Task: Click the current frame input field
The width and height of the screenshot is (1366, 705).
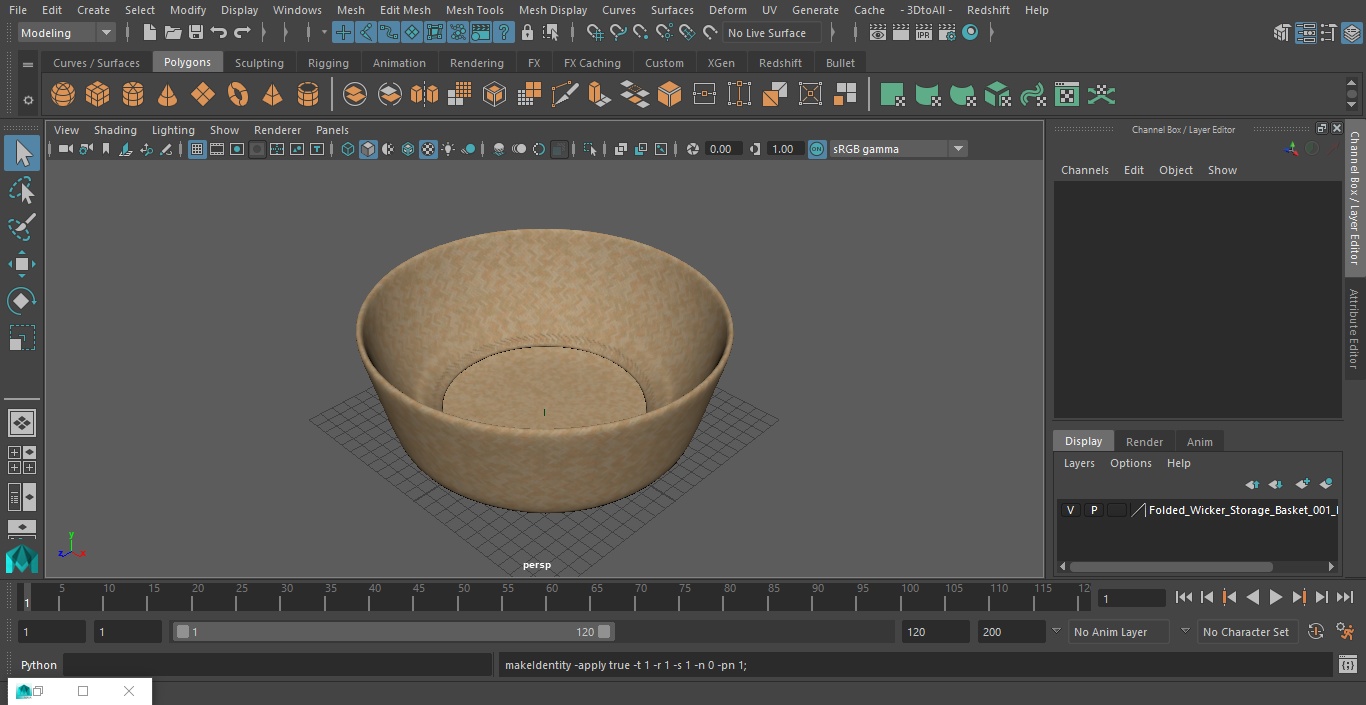Action: click(x=1131, y=598)
